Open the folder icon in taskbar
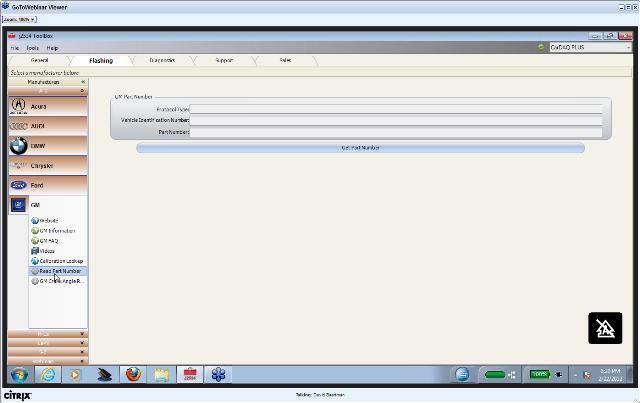 click(162, 374)
